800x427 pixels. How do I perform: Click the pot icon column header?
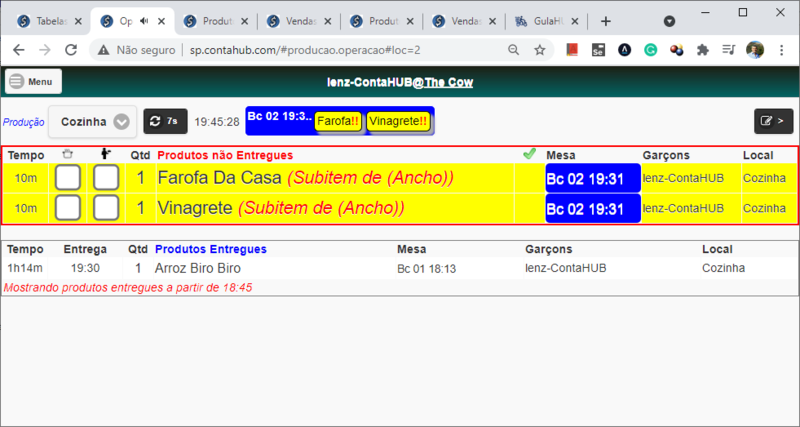pos(67,154)
